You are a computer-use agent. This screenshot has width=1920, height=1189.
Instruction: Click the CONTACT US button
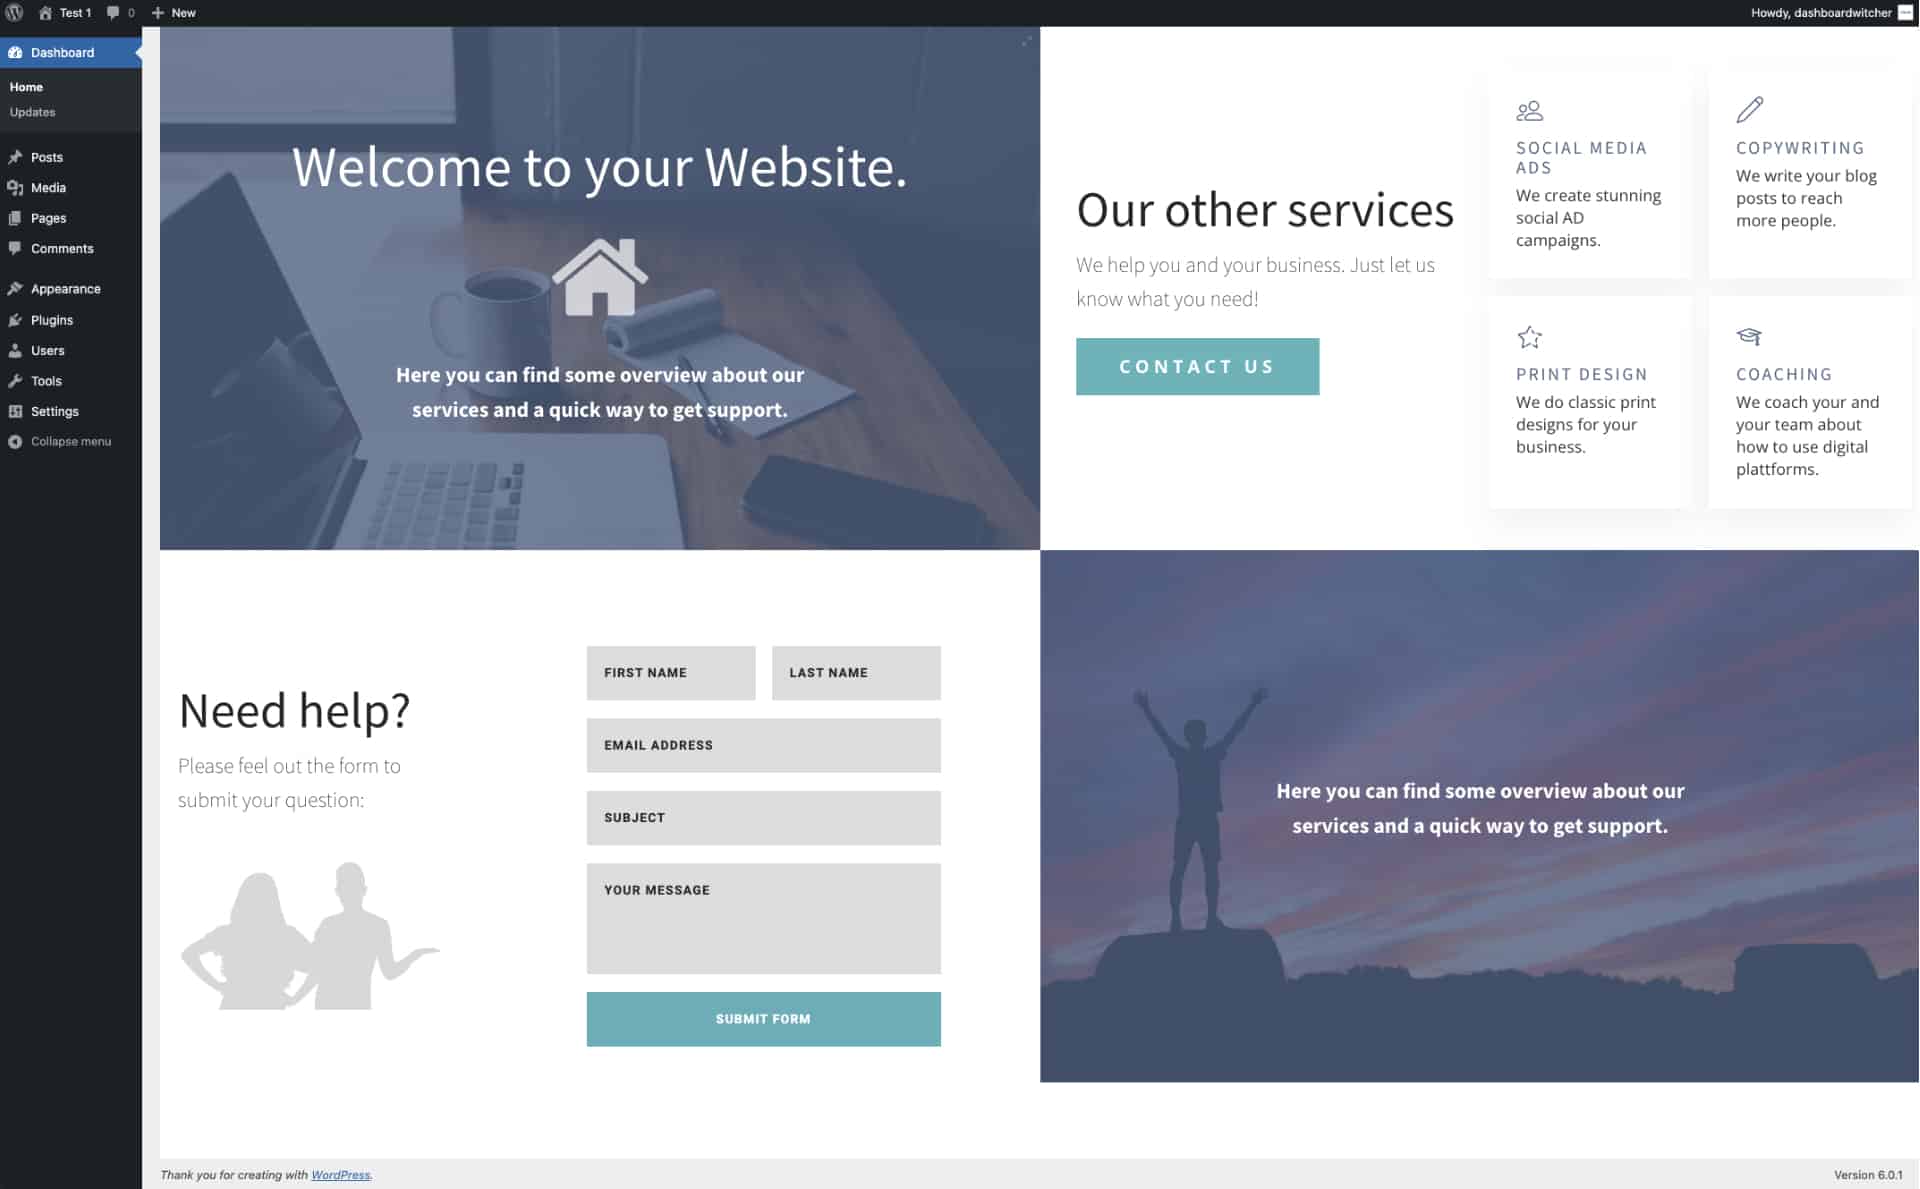point(1197,366)
